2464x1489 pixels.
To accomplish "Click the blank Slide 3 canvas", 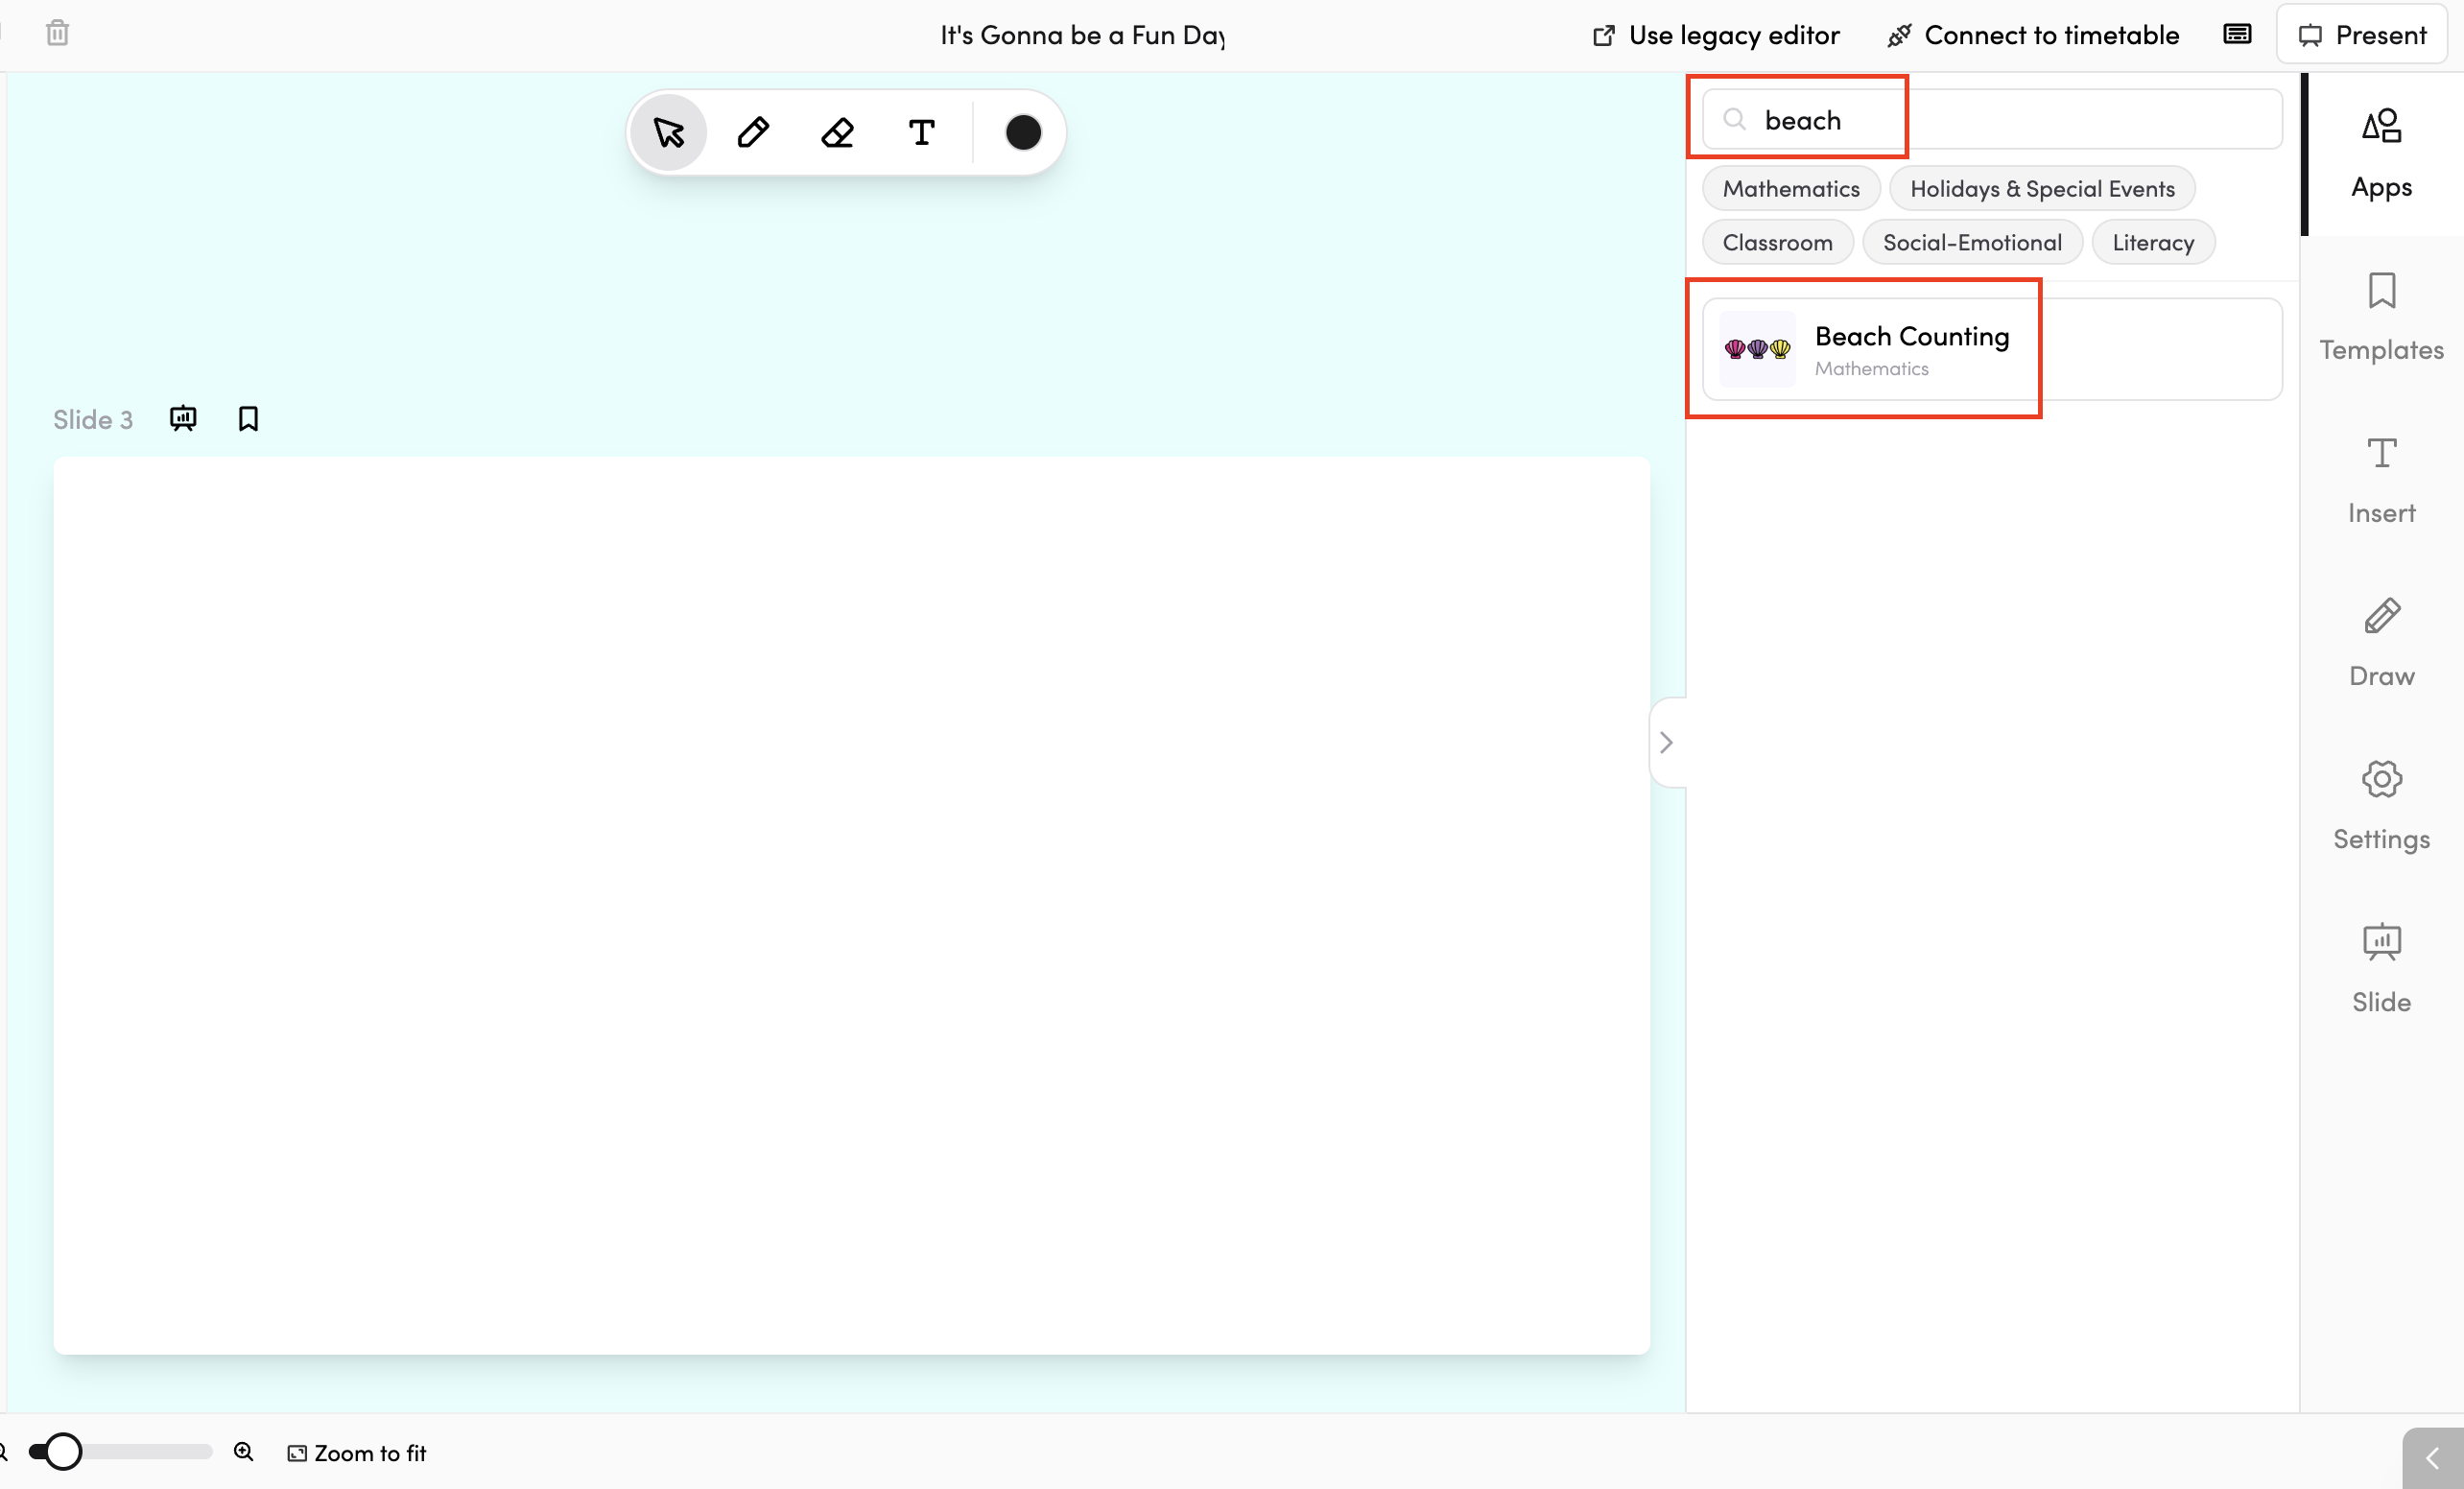I will (x=851, y=906).
